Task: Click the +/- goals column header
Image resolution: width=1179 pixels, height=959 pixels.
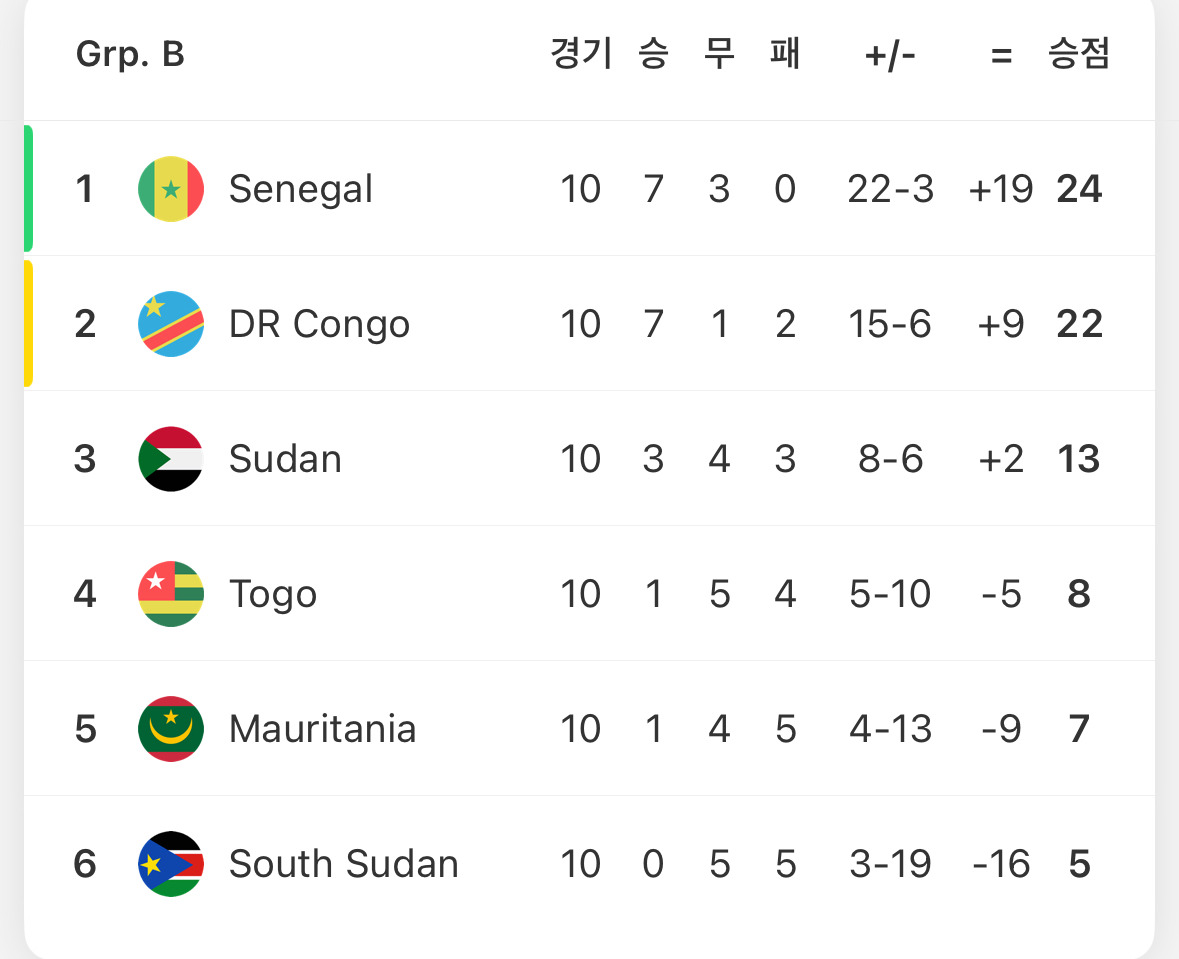Action: click(x=890, y=55)
